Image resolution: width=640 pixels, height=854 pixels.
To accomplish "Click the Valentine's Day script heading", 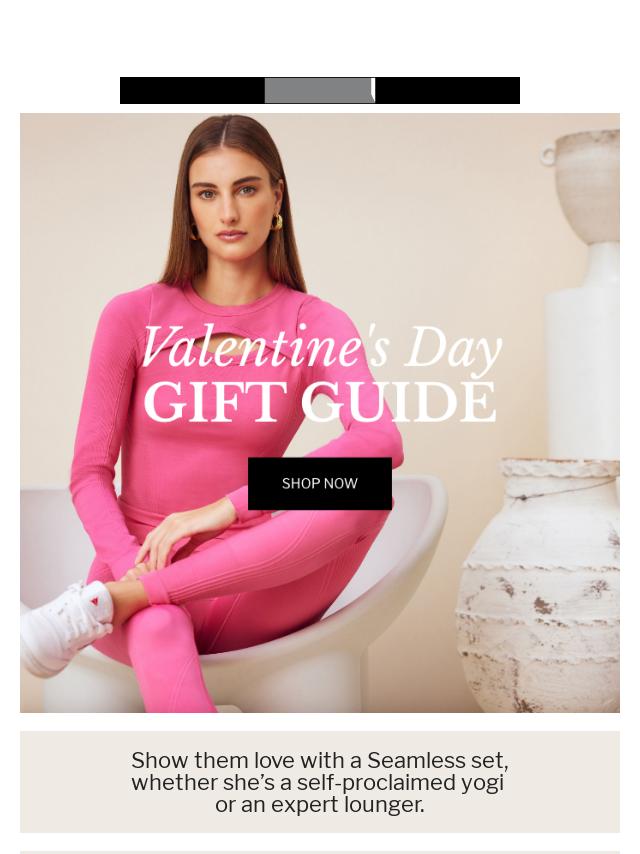I will [x=321, y=347].
